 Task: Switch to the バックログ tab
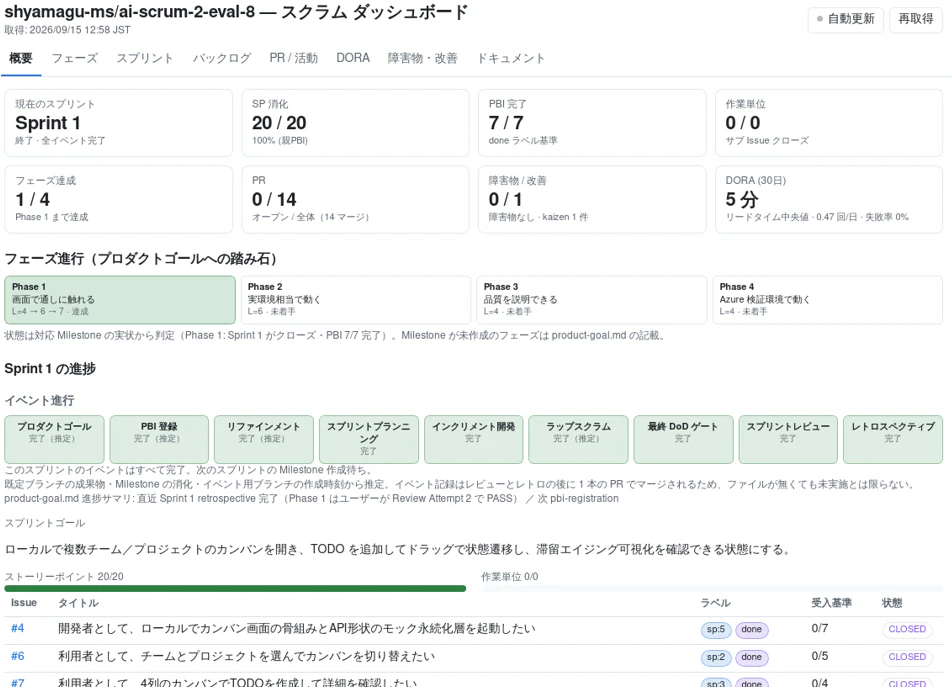click(x=222, y=58)
